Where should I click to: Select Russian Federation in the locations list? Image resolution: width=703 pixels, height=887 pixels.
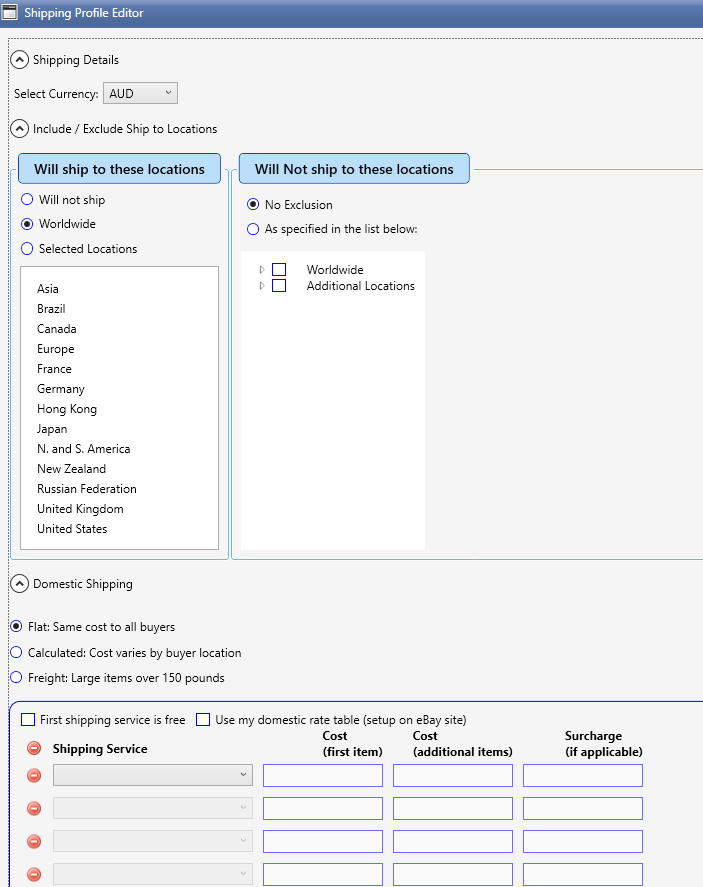point(87,489)
